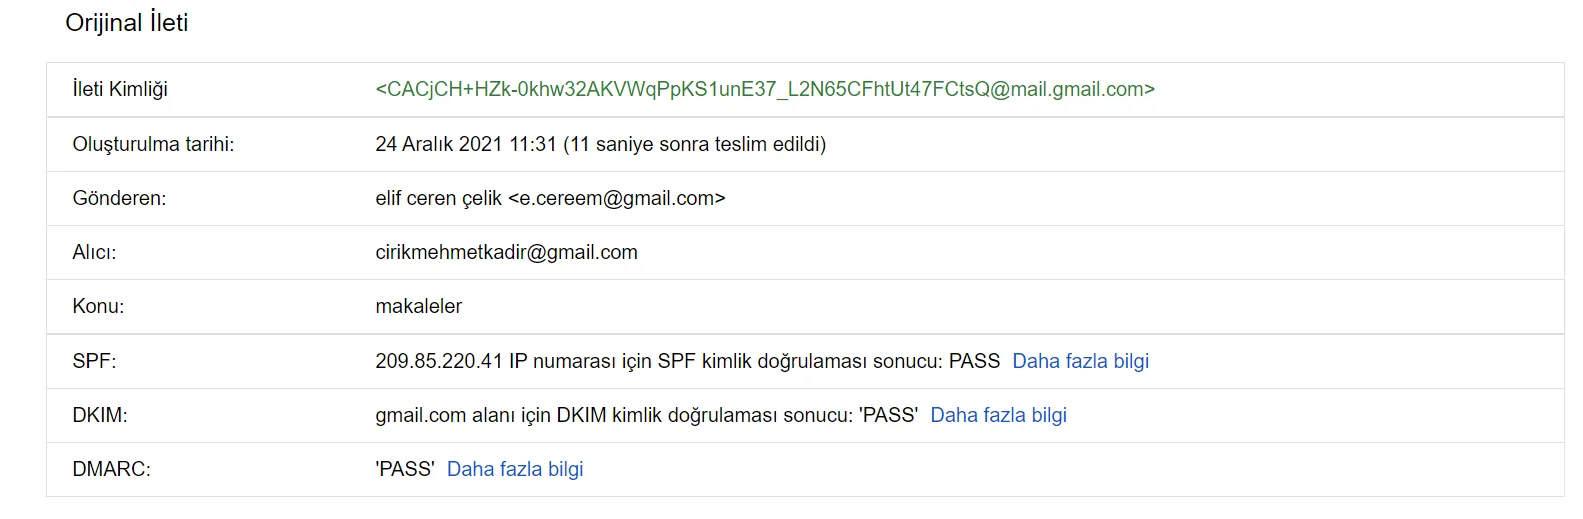Open the DMARC row's Daha fazla bilgi link
1583x519 pixels.
(515, 469)
